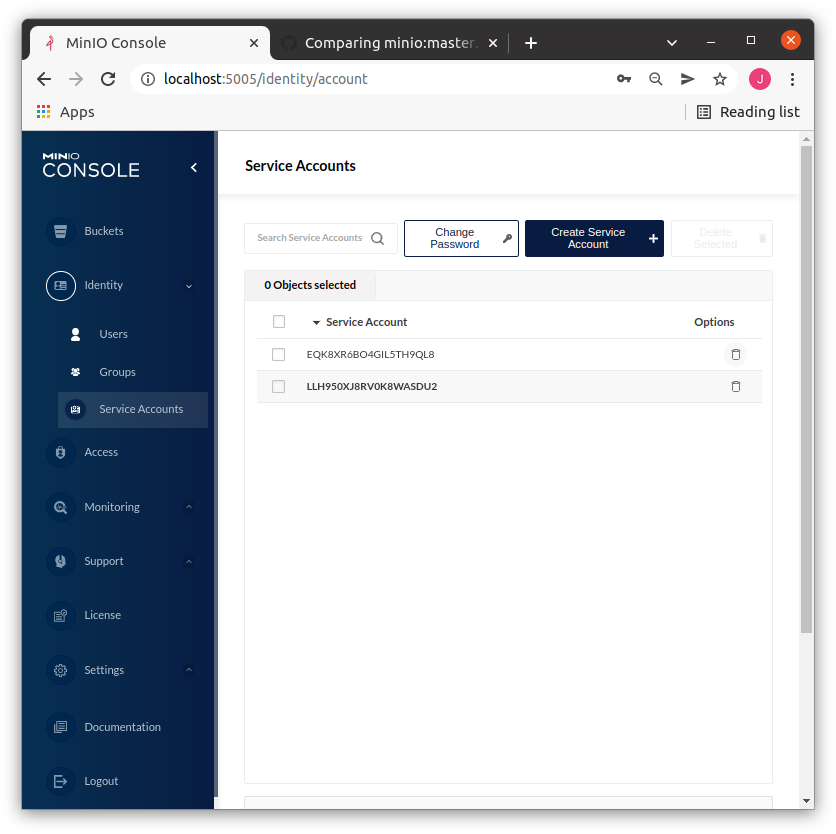Expand the Monitoring menu chevron
The height and width of the screenshot is (834, 836).
click(189, 507)
